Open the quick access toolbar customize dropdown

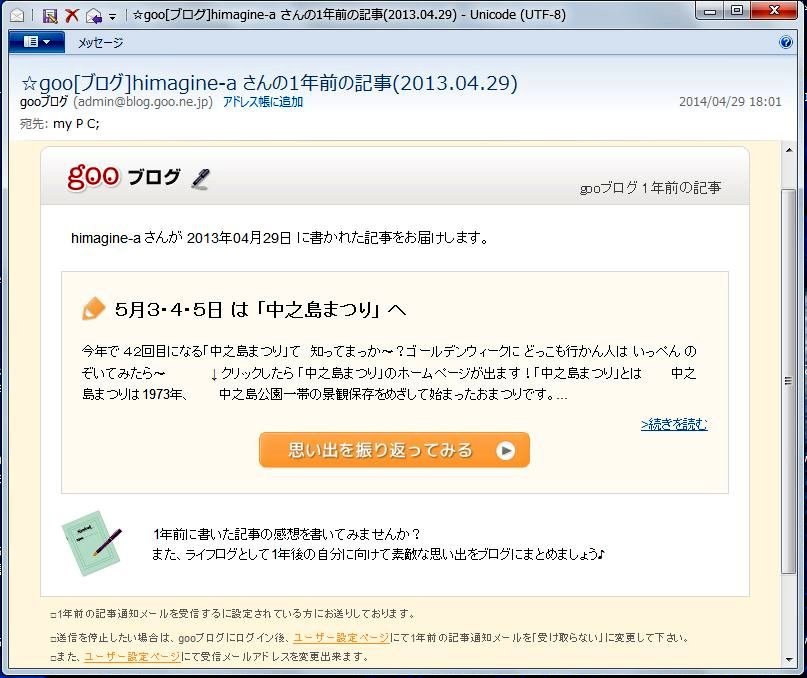tap(113, 17)
